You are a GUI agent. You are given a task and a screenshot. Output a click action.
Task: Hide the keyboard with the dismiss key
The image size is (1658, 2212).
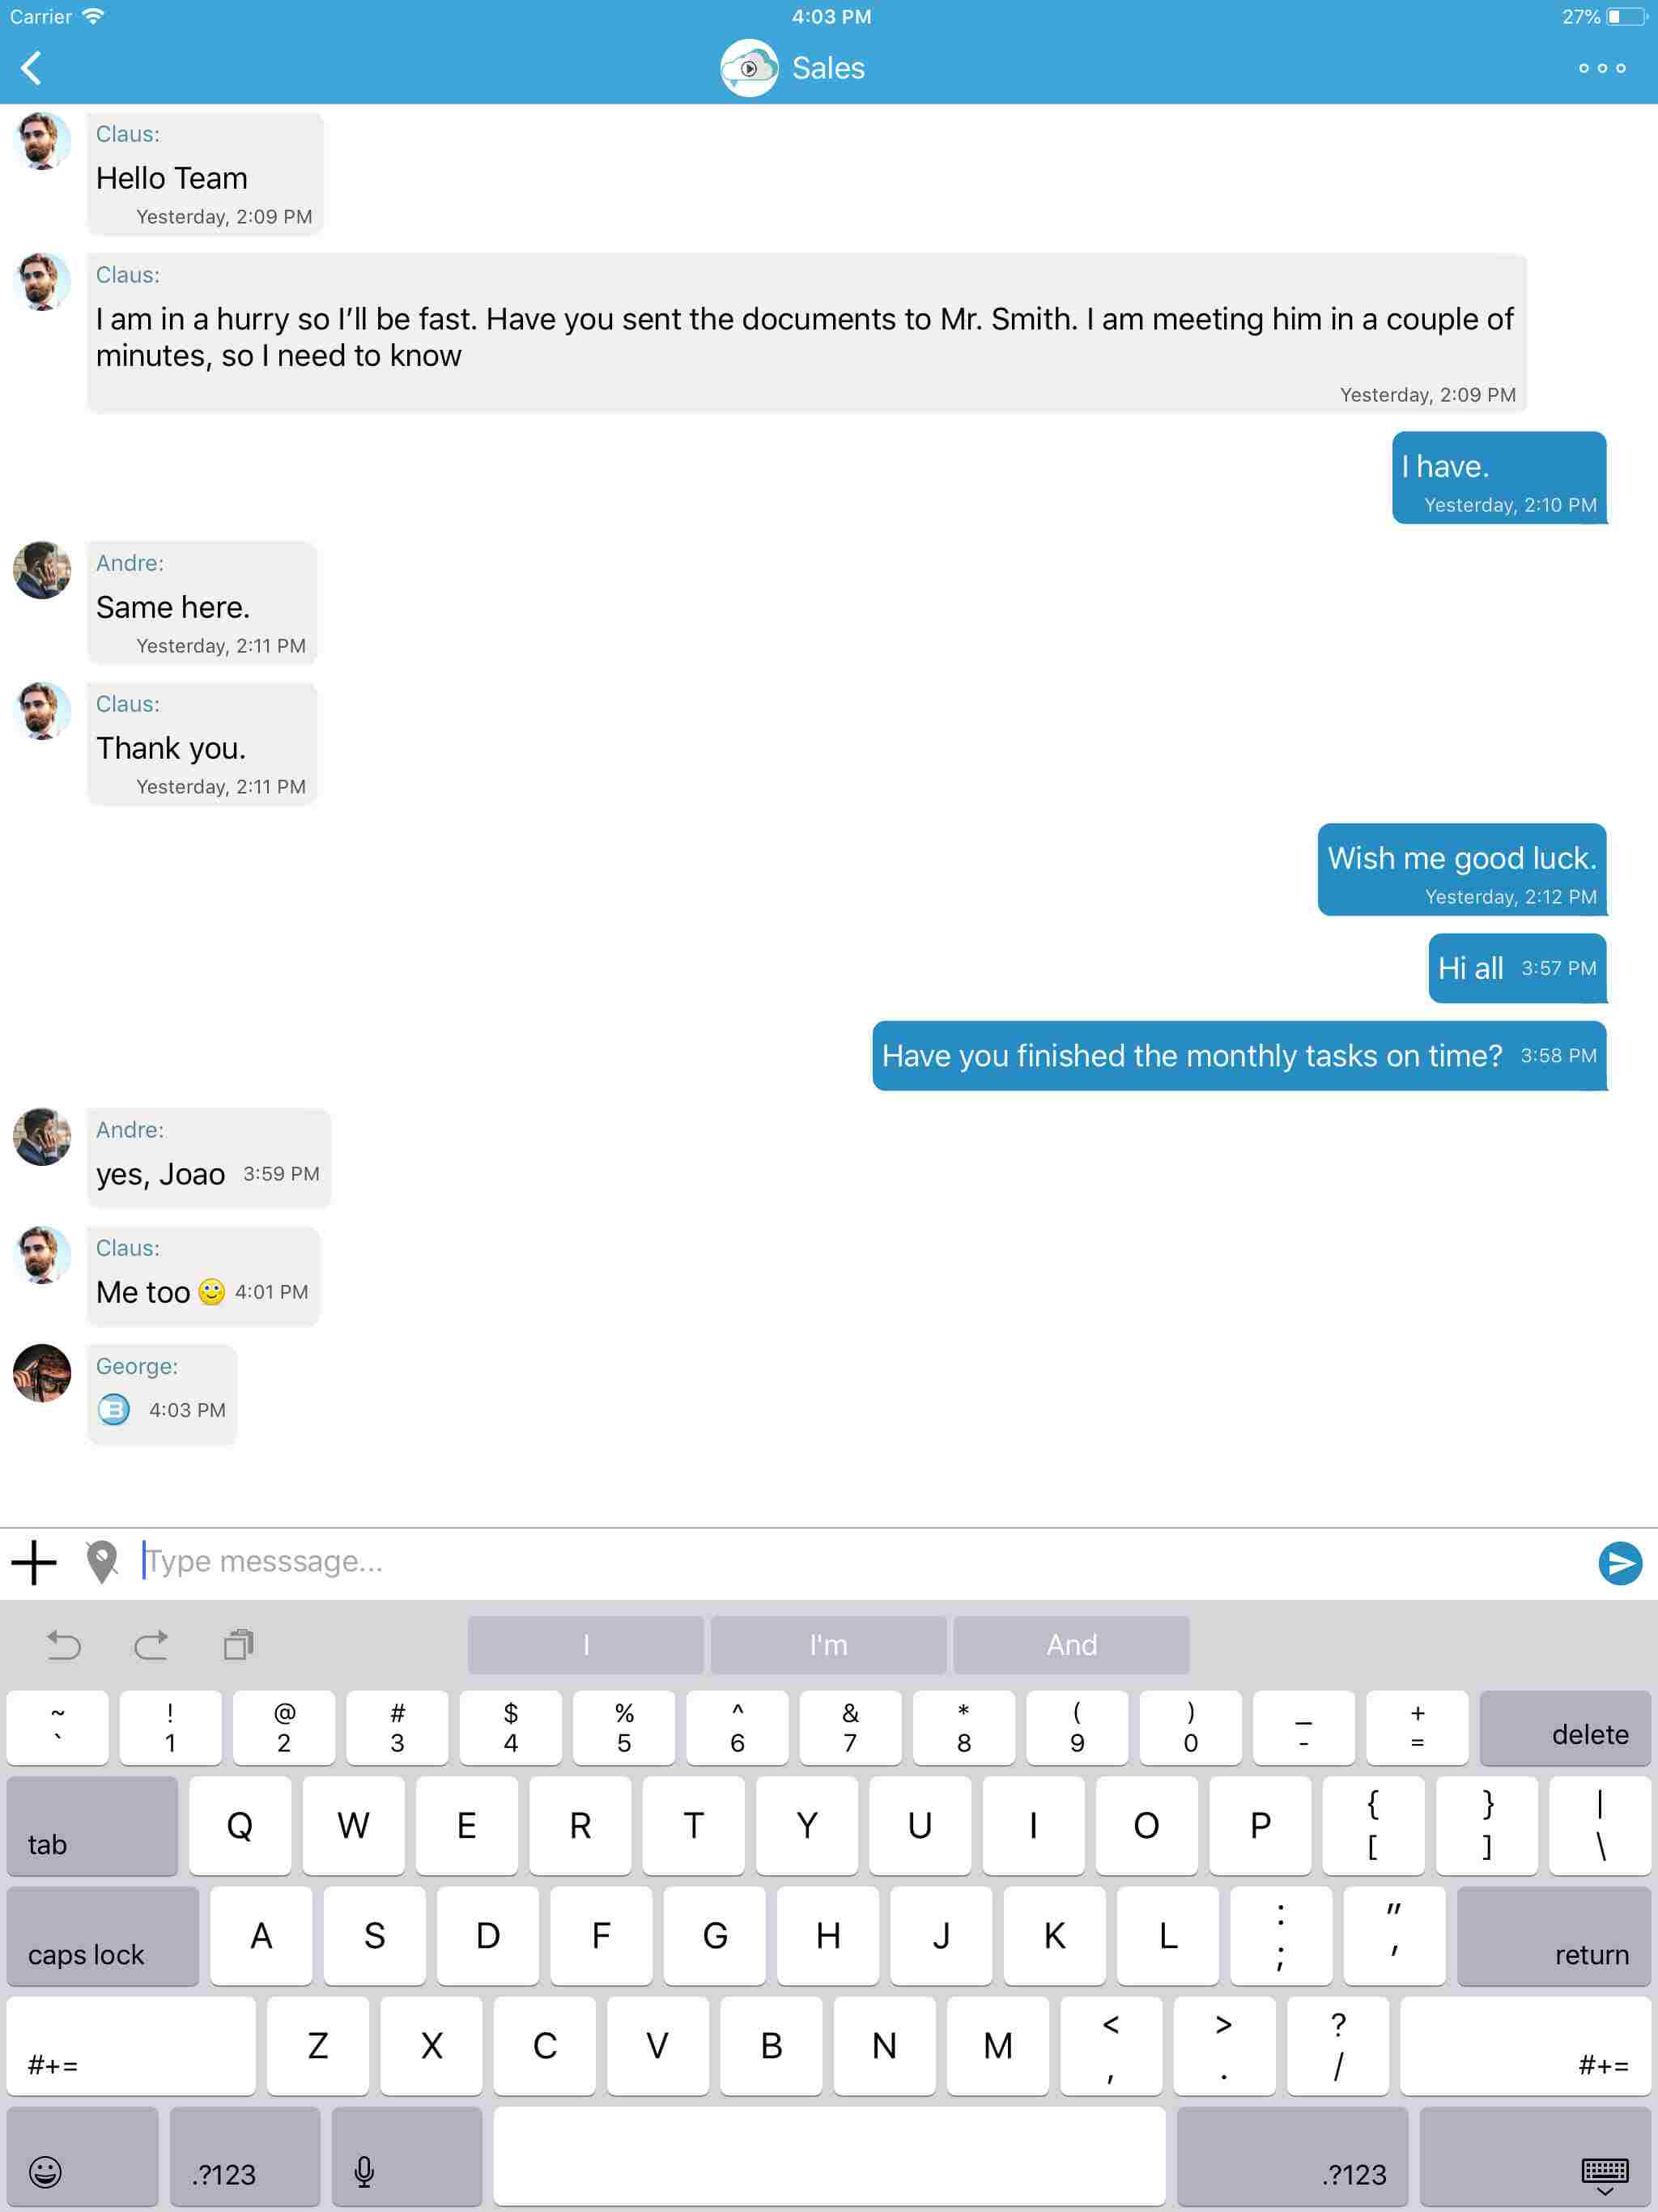tap(1535, 2156)
